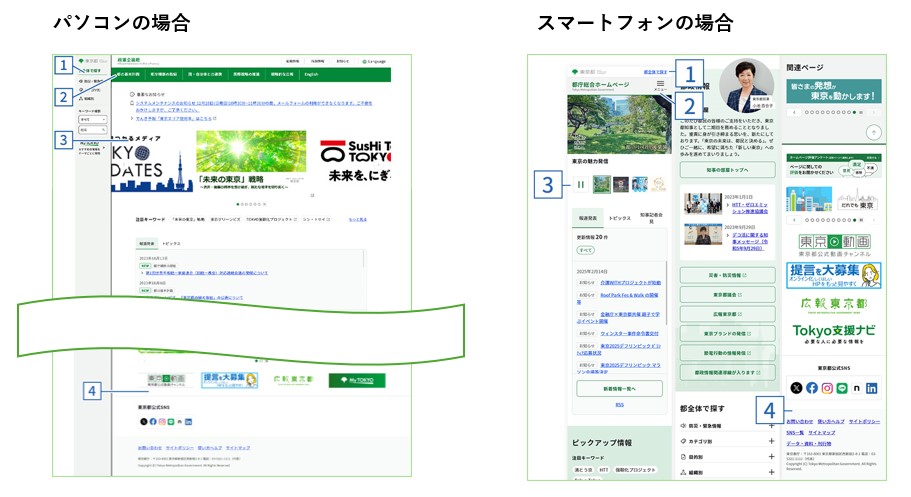The height and width of the screenshot is (497, 911).
Task: Open keyword search type dropdown in PC sidebar
Action: 92,119
